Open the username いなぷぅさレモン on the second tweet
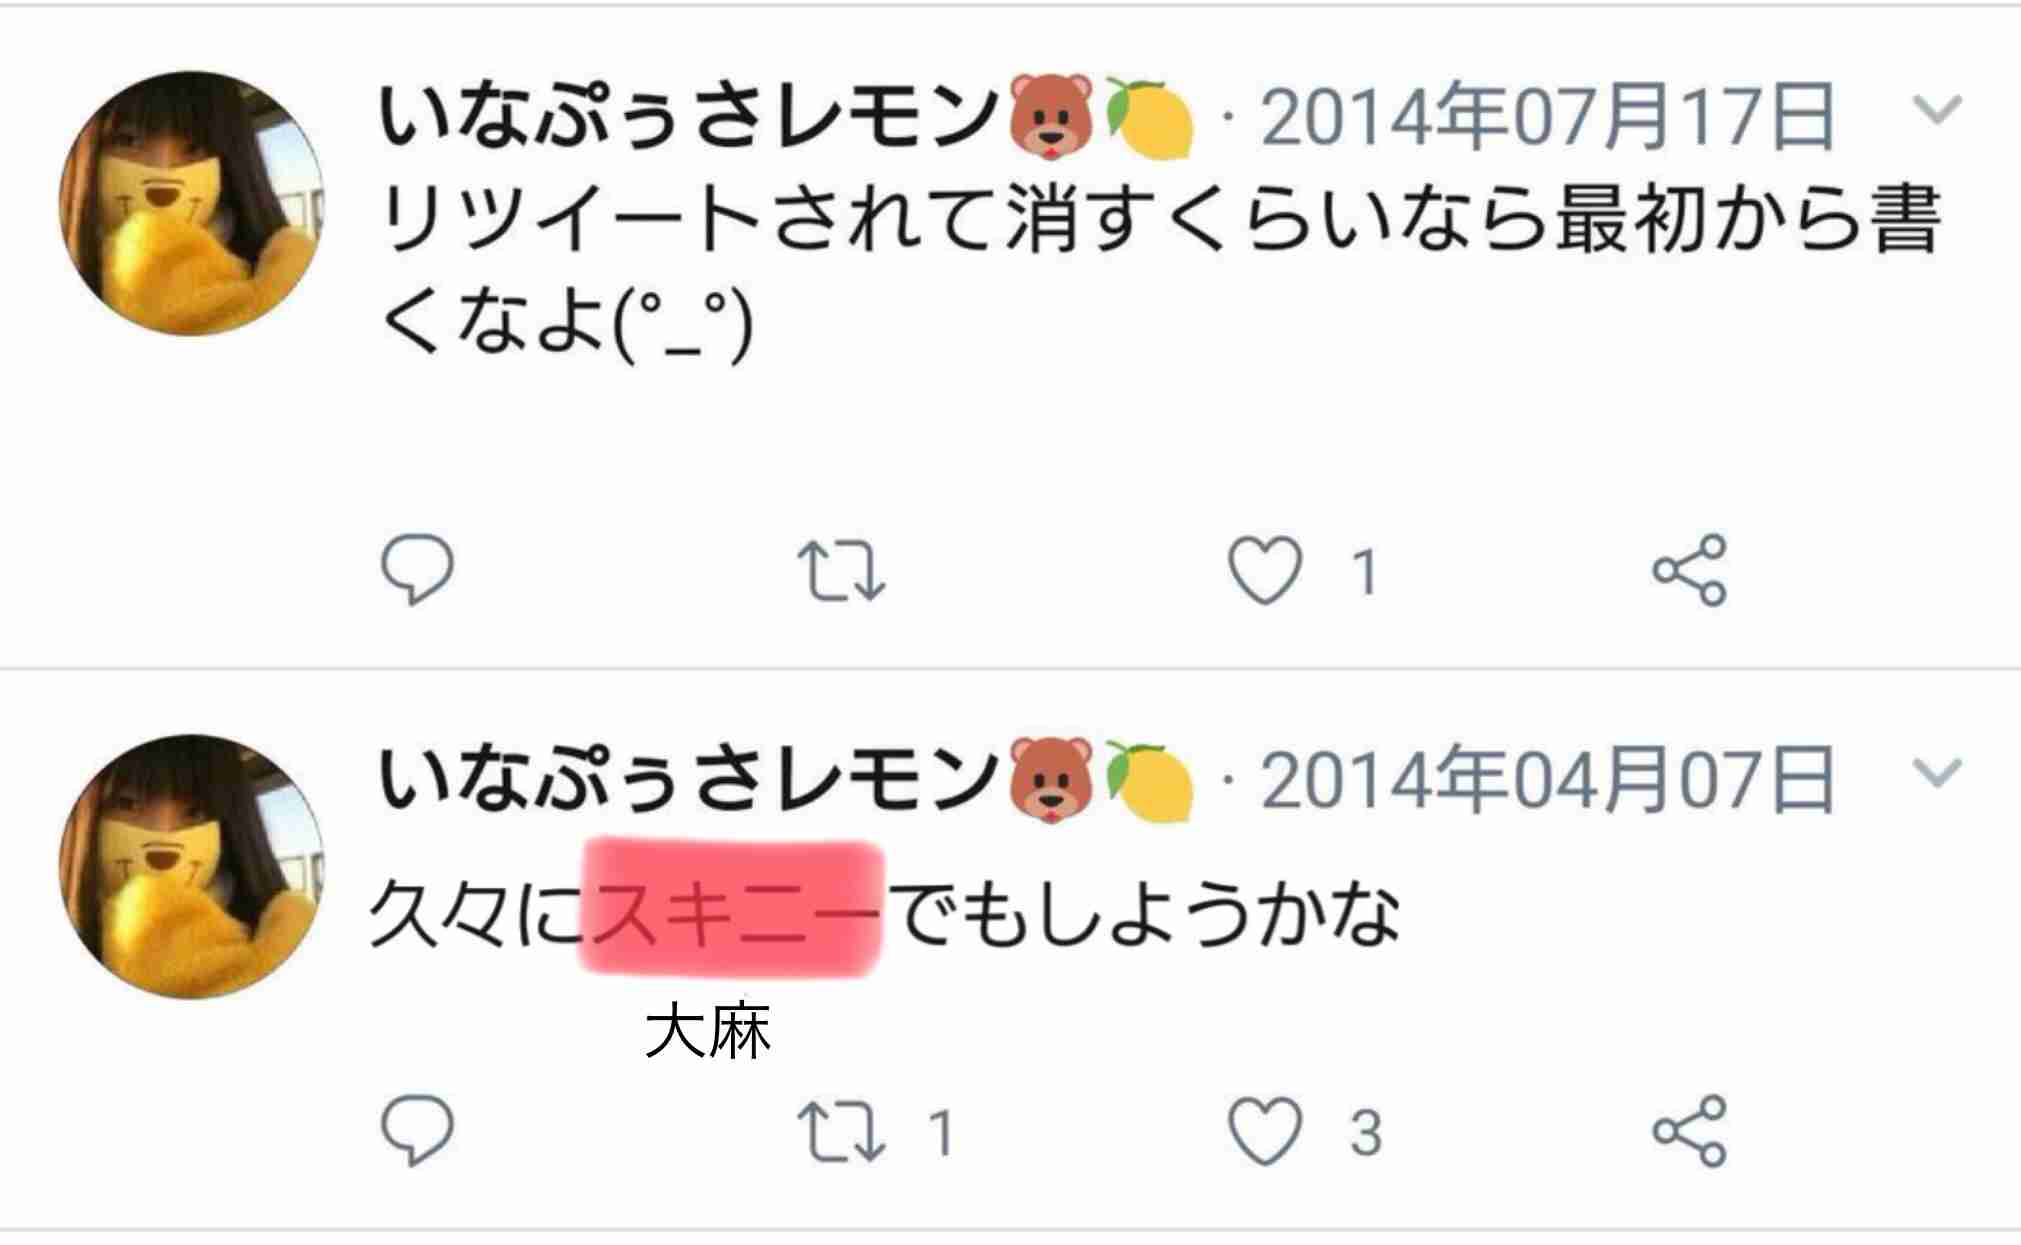 click(x=689, y=781)
